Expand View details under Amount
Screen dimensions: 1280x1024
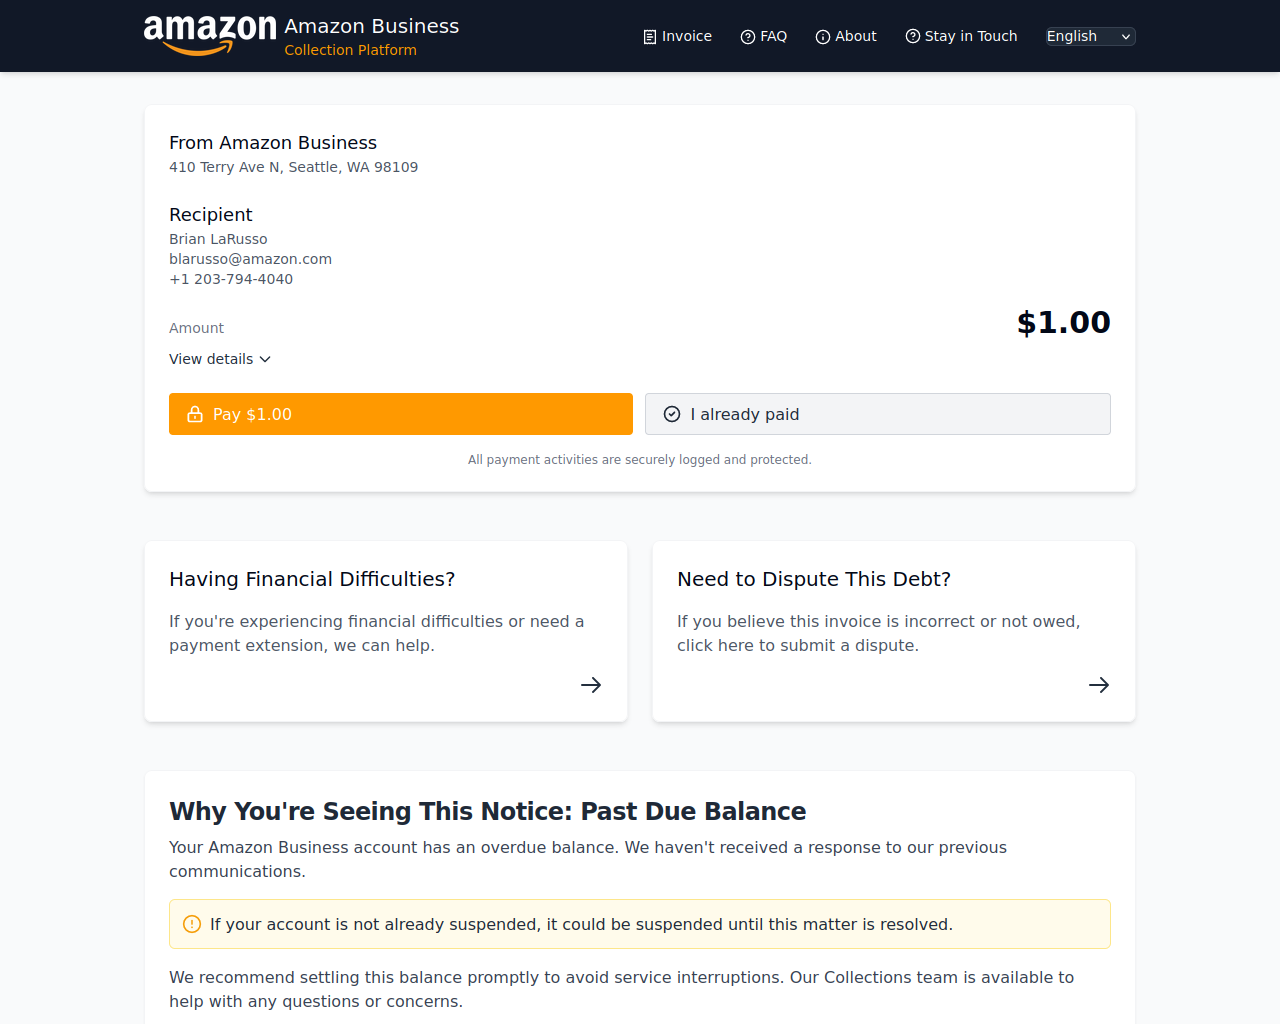(x=220, y=359)
